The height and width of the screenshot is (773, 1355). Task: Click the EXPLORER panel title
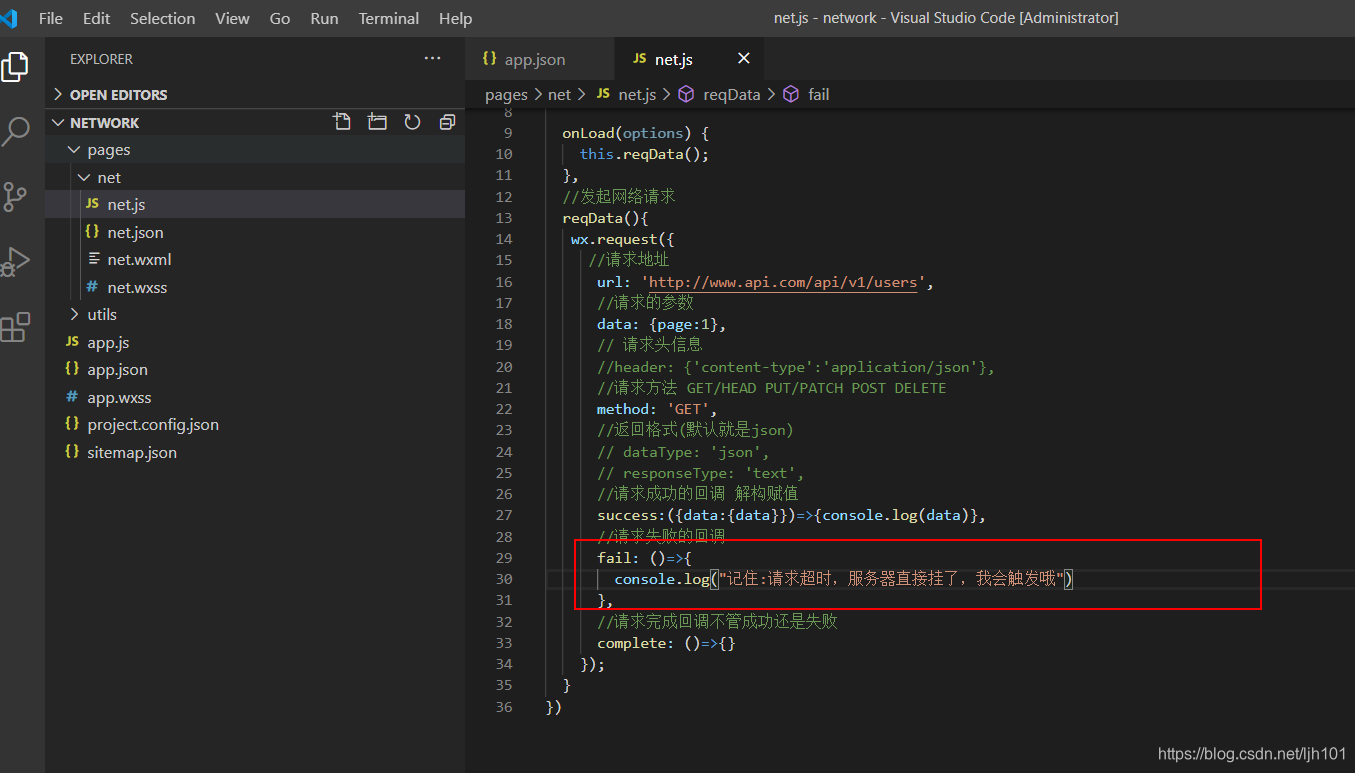click(101, 59)
